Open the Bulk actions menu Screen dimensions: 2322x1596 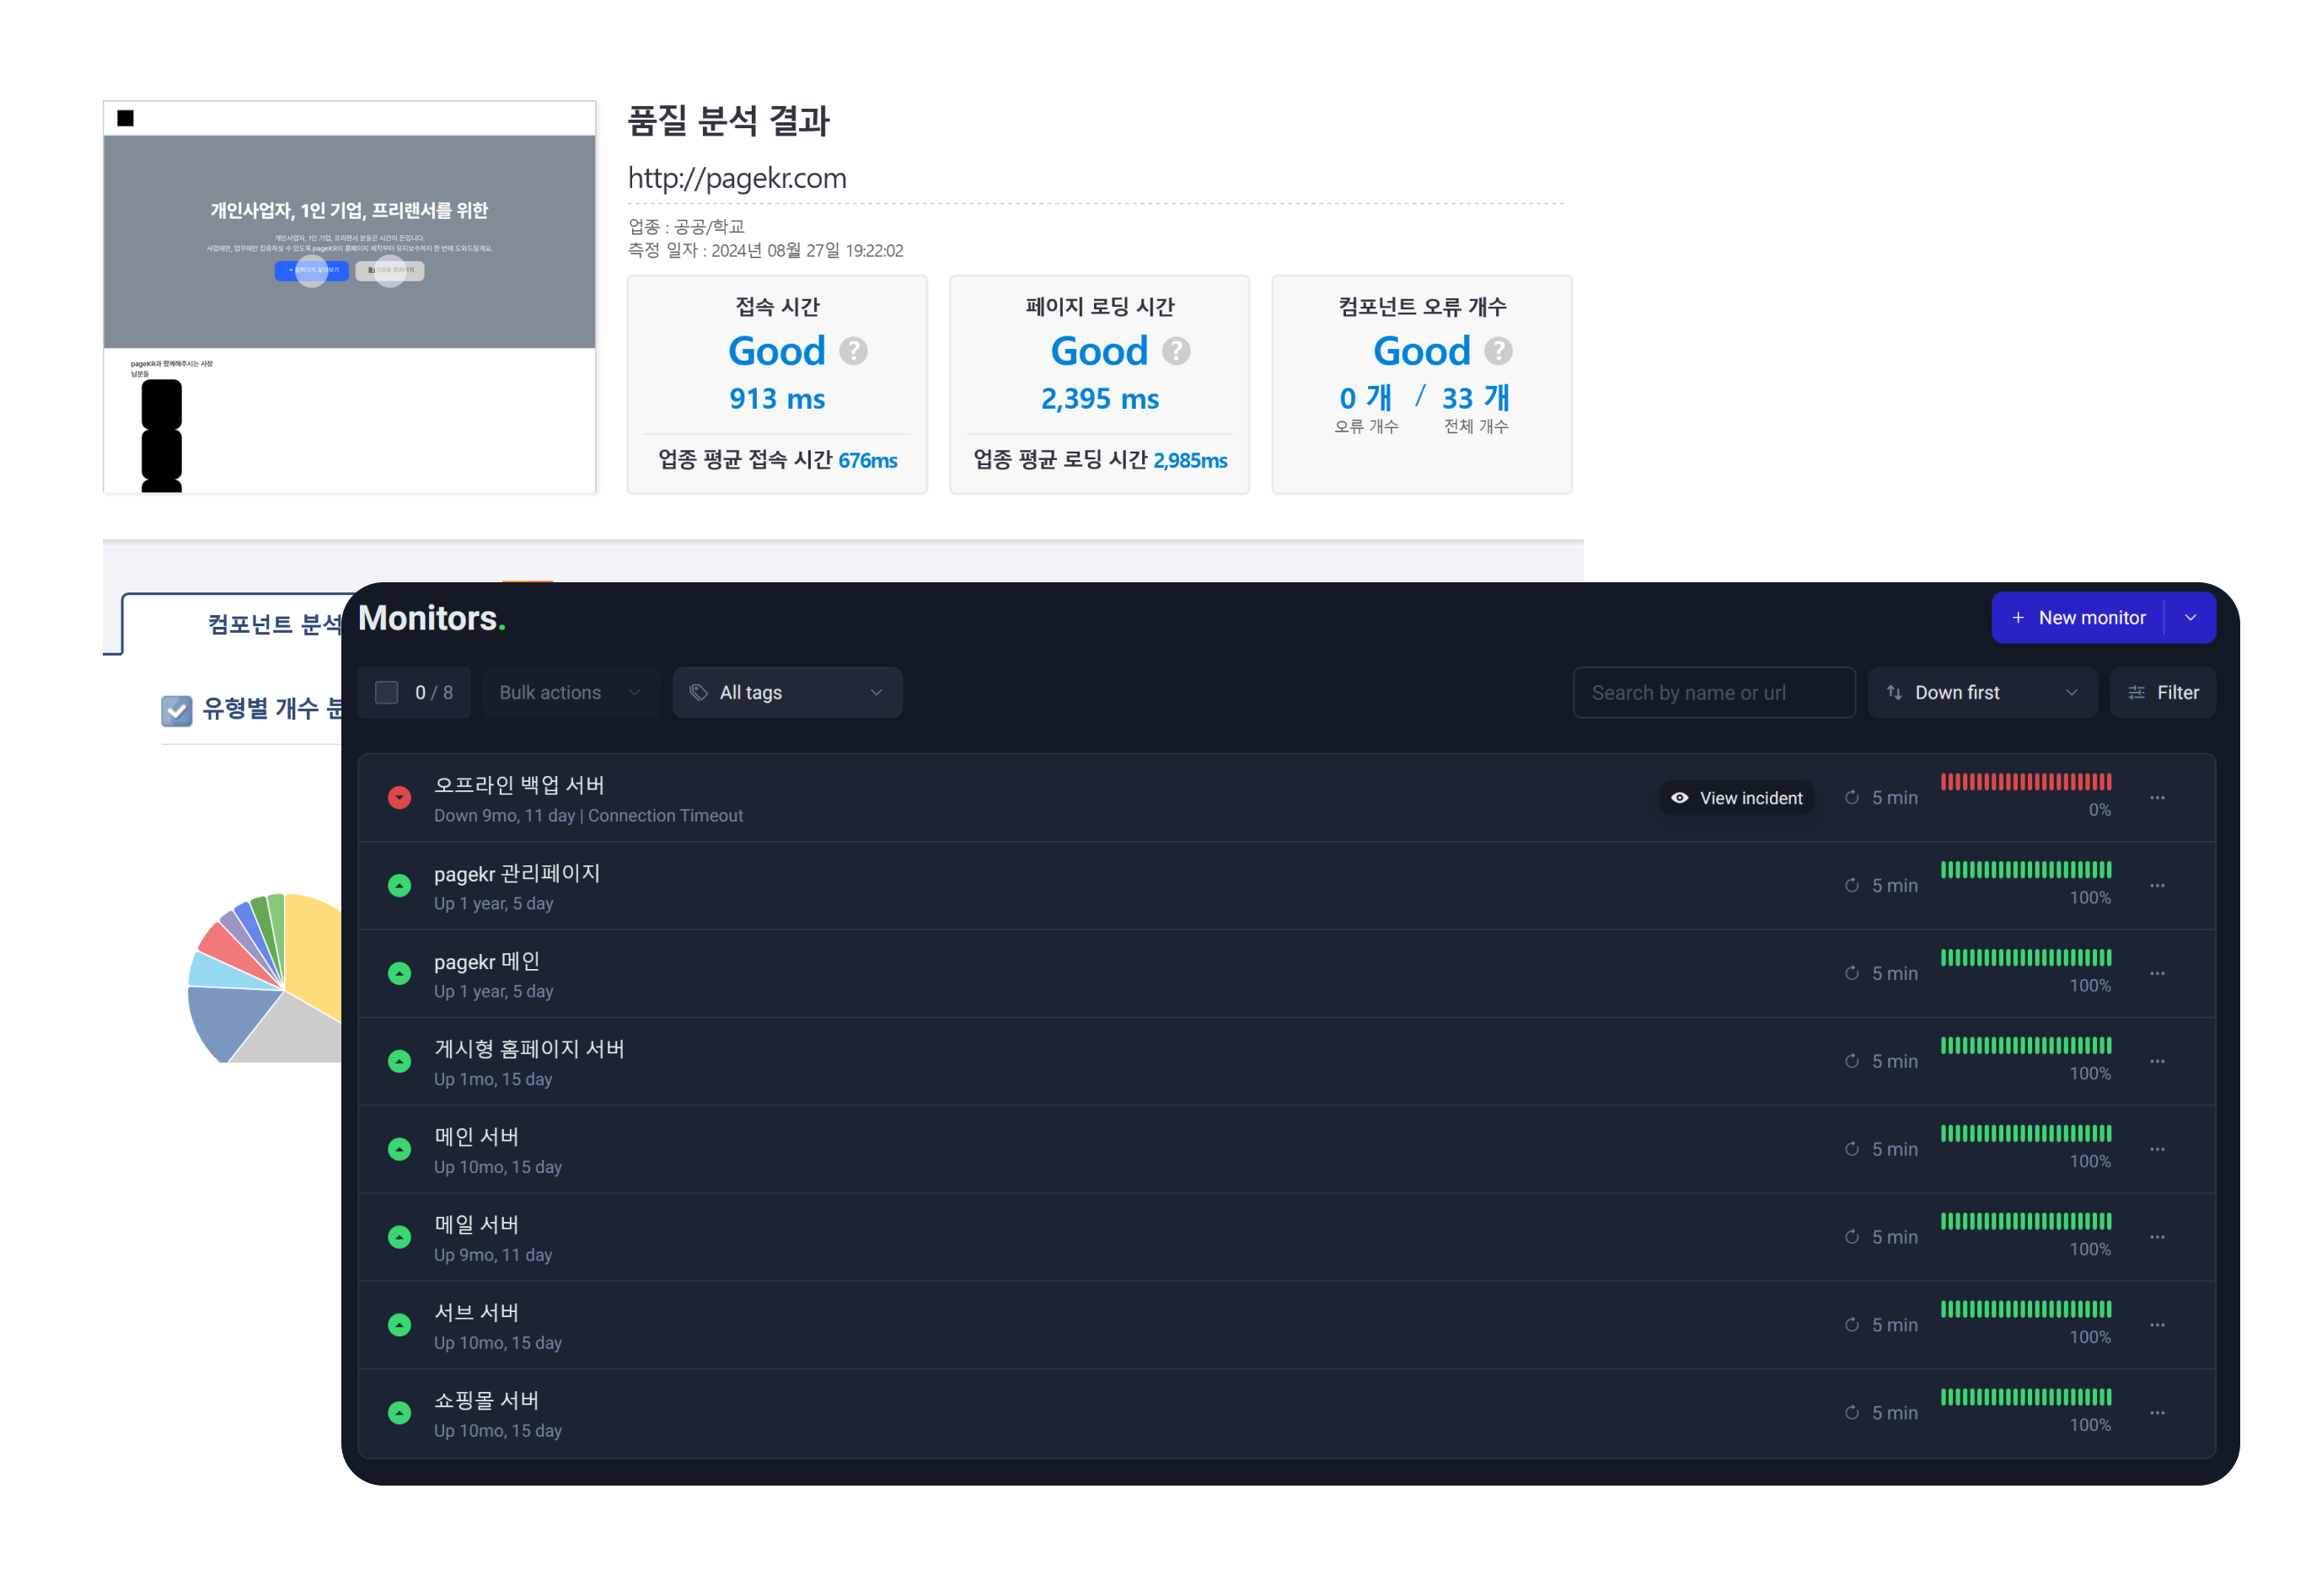[570, 692]
